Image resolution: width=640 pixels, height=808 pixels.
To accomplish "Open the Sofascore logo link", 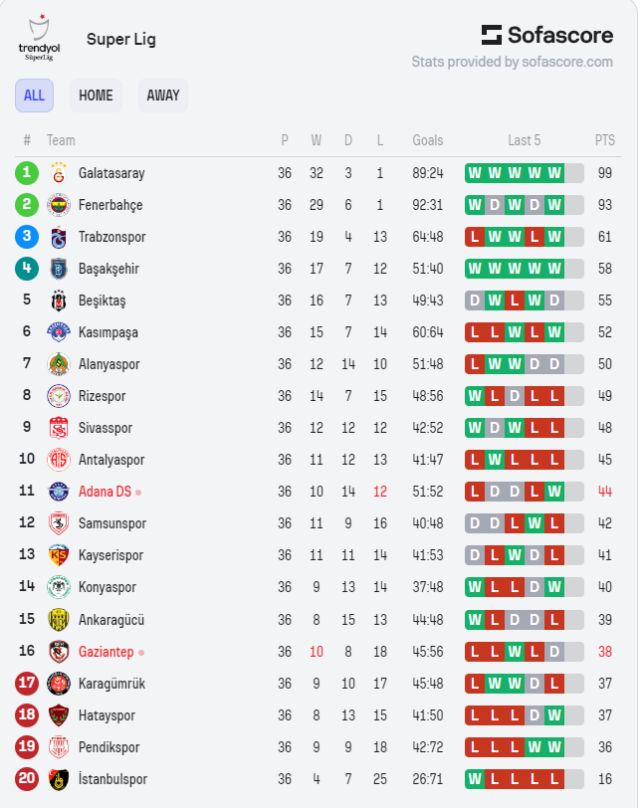I will click(547, 36).
